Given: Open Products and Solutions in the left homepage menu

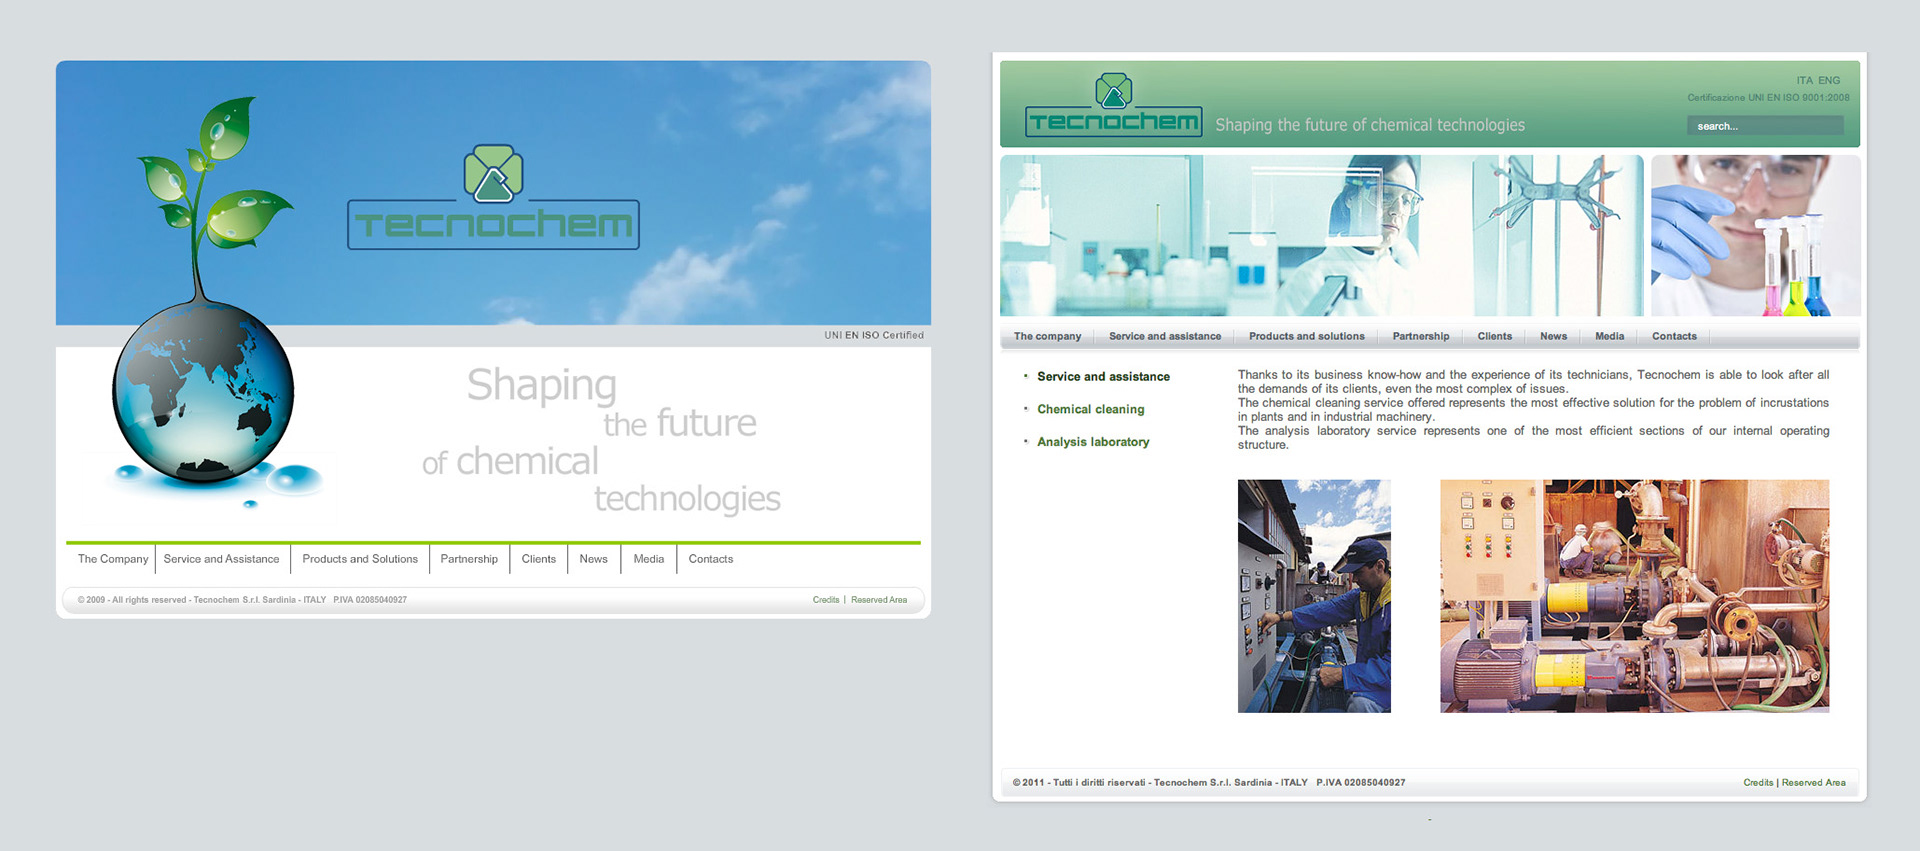Looking at the screenshot, I should (x=360, y=559).
